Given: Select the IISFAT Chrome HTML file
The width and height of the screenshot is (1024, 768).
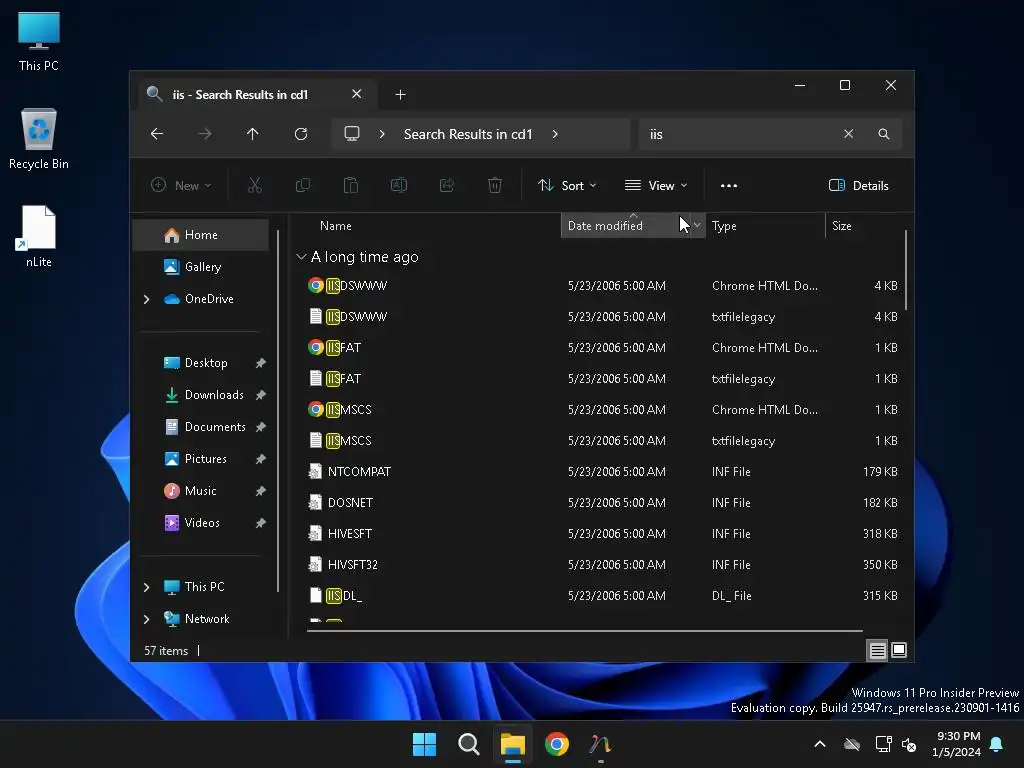Looking at the screenshot, I should 602,348.
